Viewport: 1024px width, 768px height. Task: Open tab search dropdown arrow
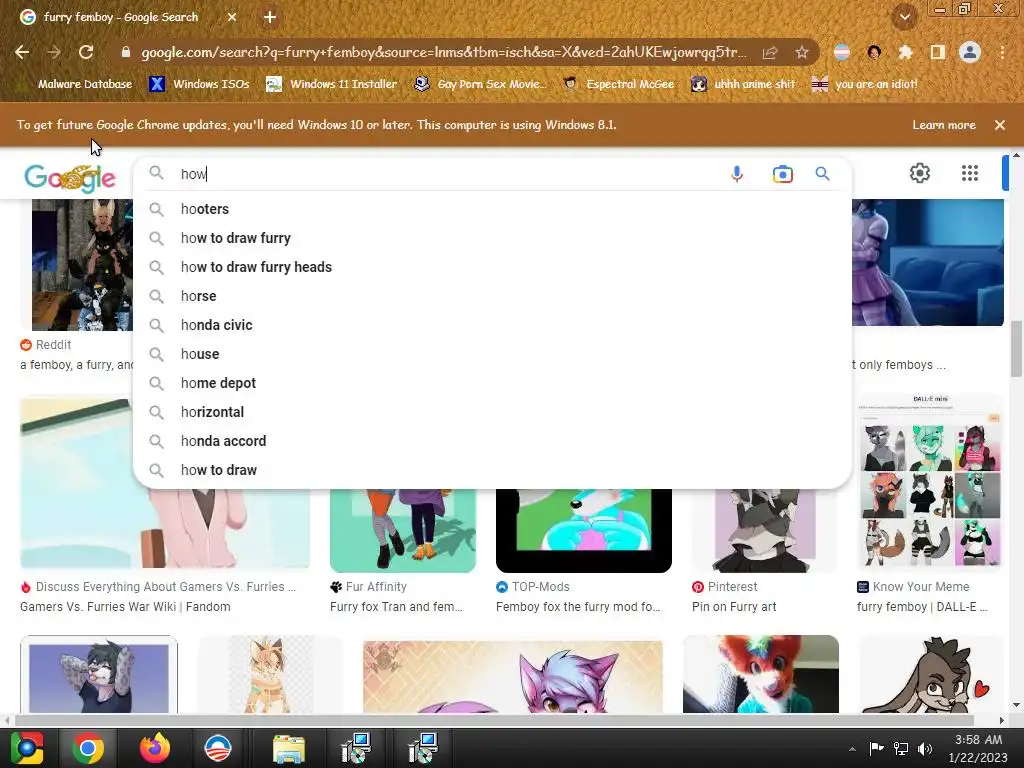[904, 17]
